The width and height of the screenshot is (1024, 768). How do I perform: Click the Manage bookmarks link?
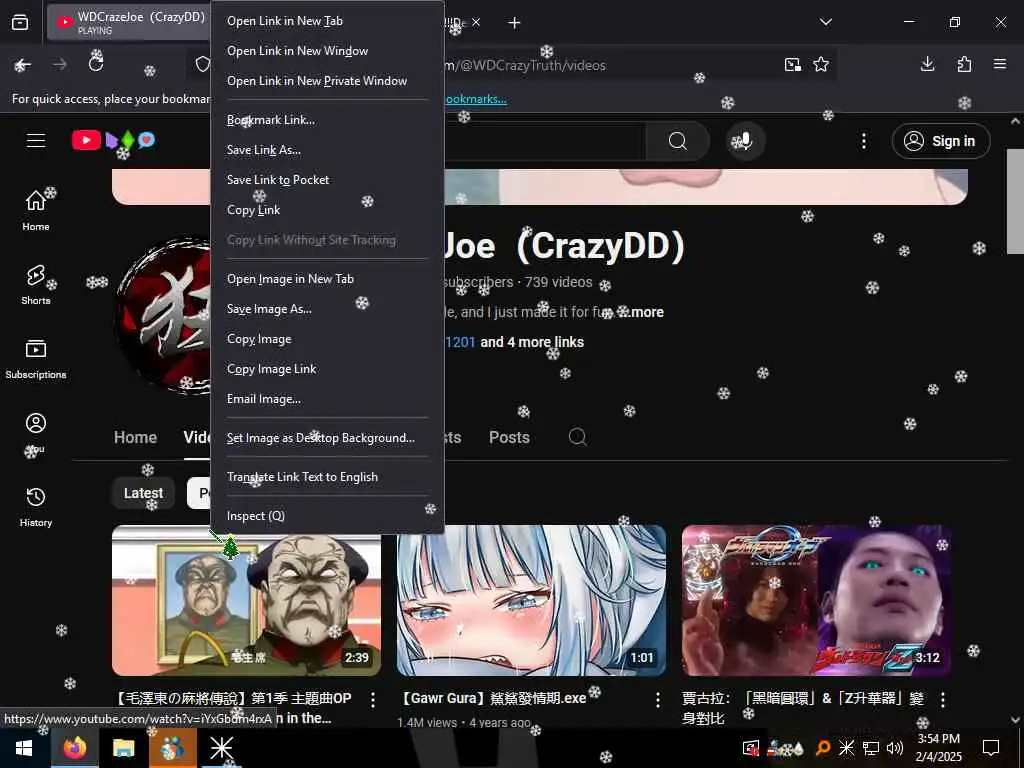[x=475, y=99]
